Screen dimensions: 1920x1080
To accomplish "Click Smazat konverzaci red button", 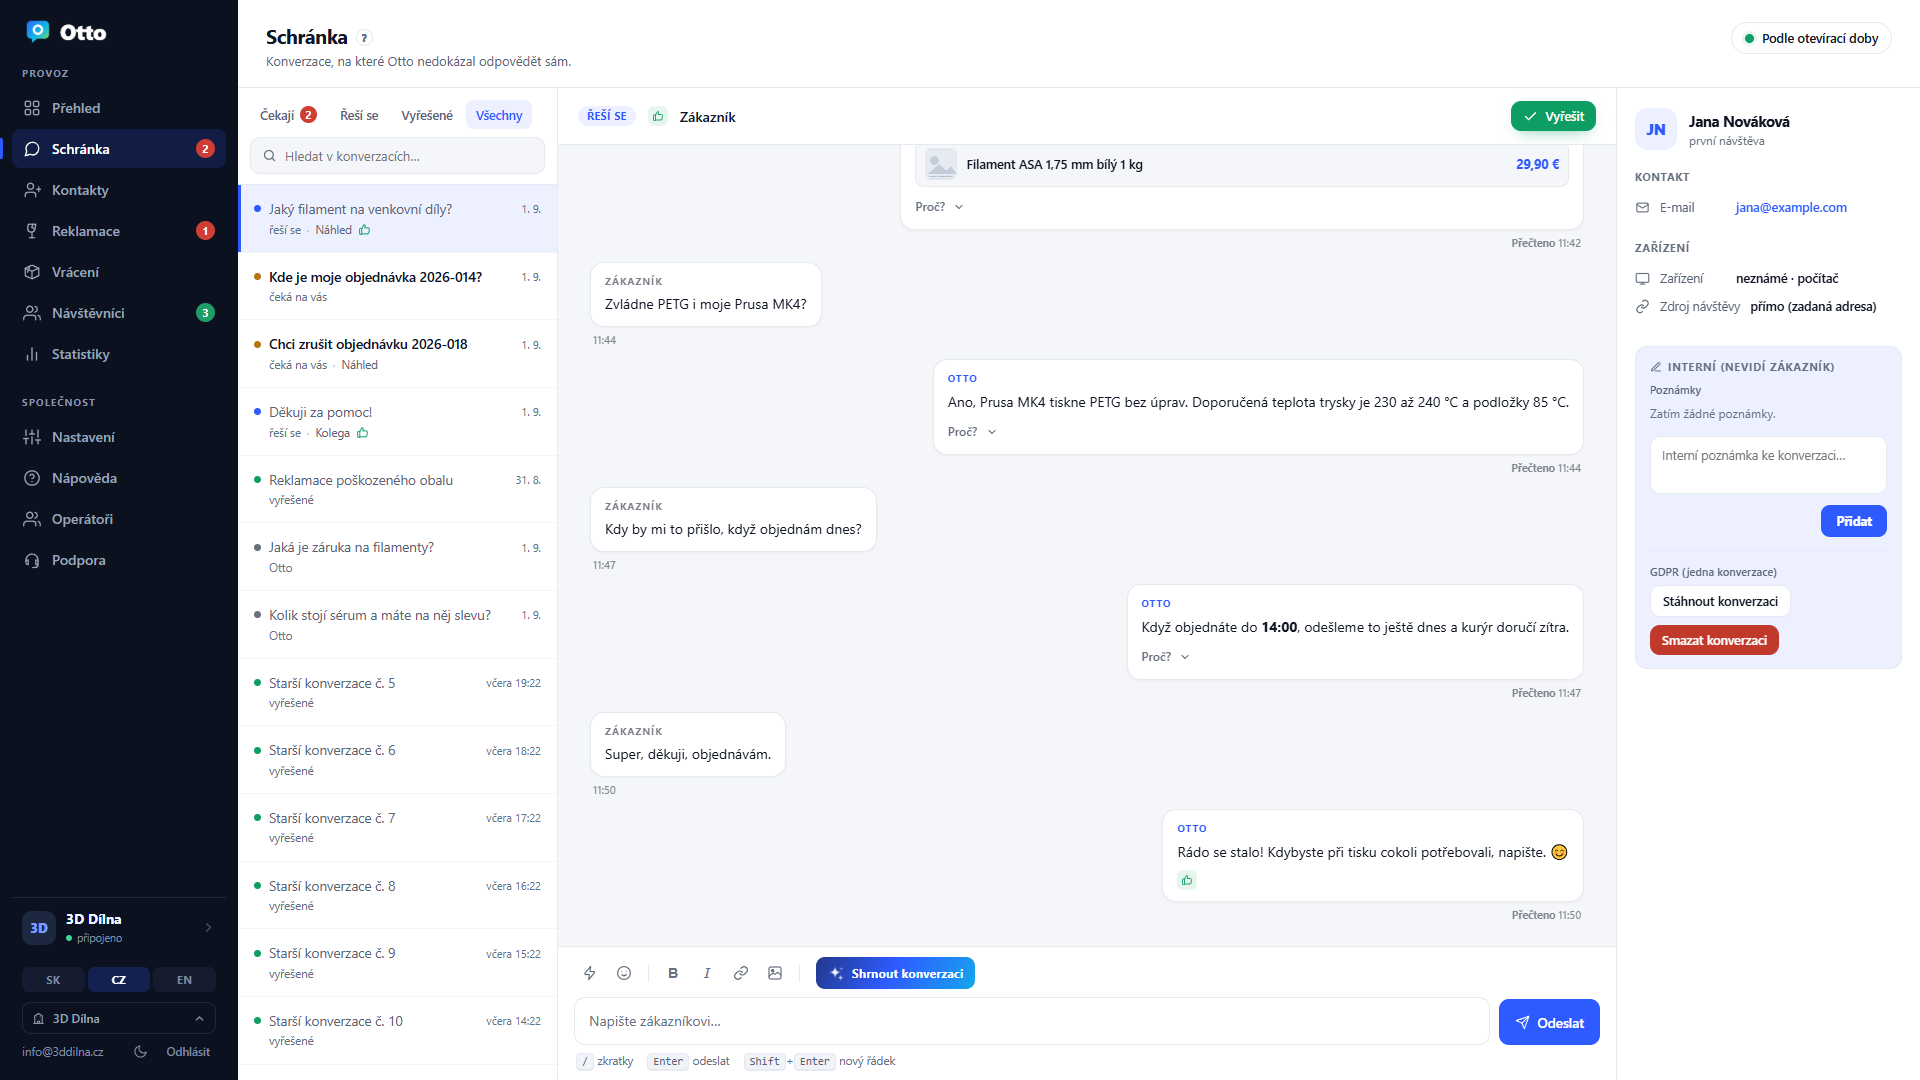I will click(x=1714, y=640).
